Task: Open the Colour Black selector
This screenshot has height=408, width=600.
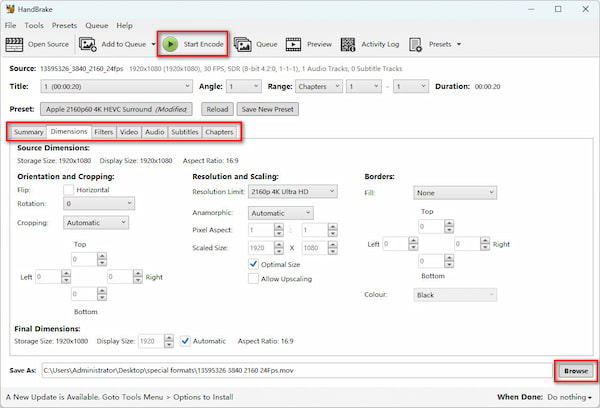Action: [455, 295]
